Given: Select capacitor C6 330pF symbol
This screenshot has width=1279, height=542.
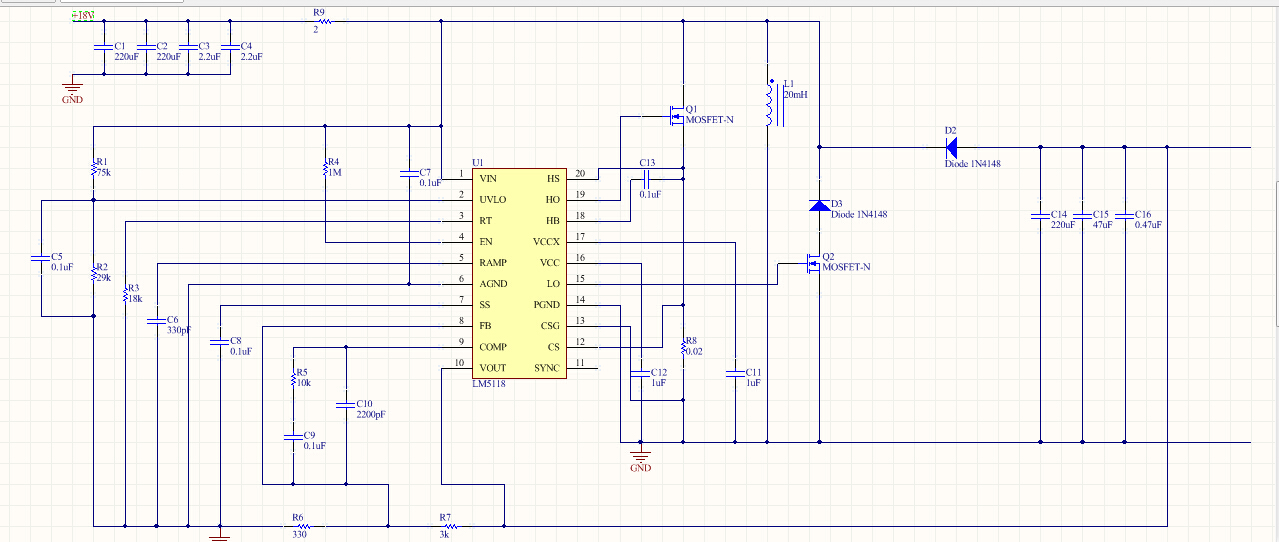Looking at the screenshot, I should tap(157, 321).
